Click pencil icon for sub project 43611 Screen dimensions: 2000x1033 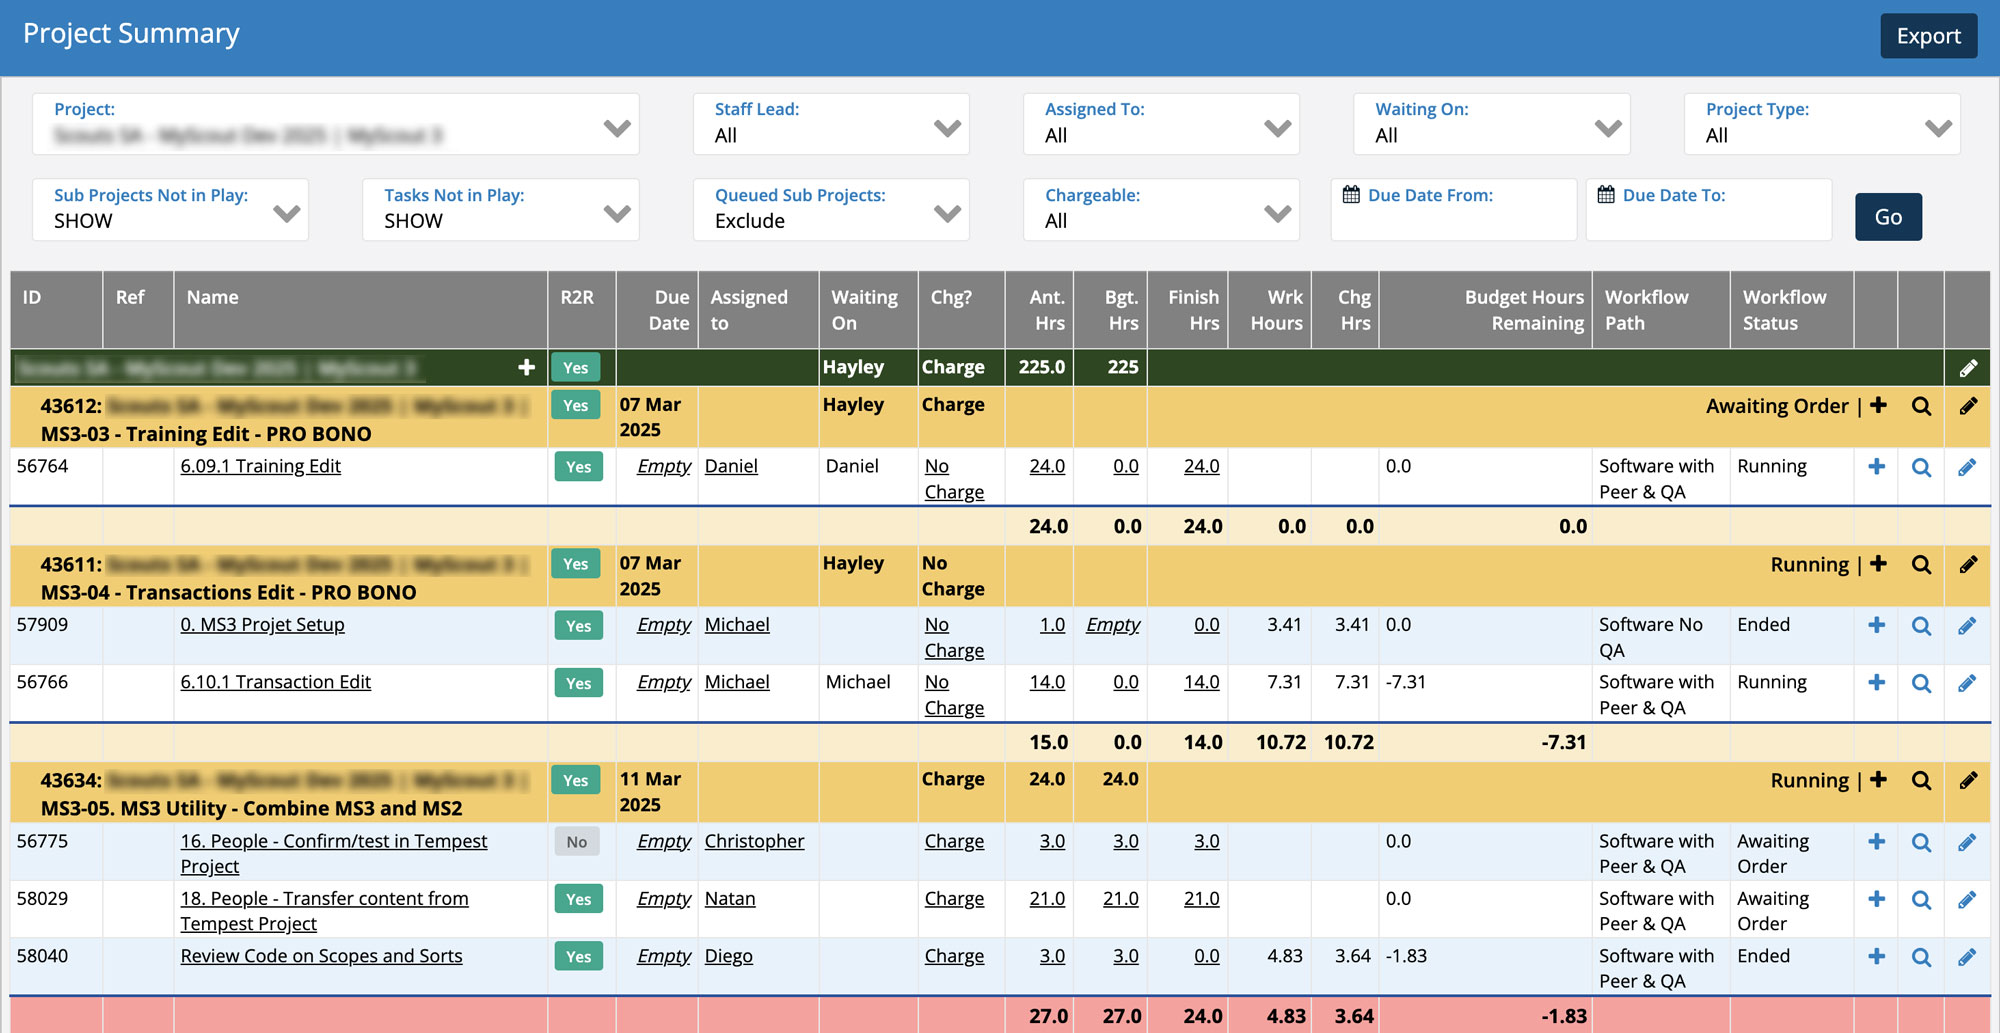(1967, 565)
